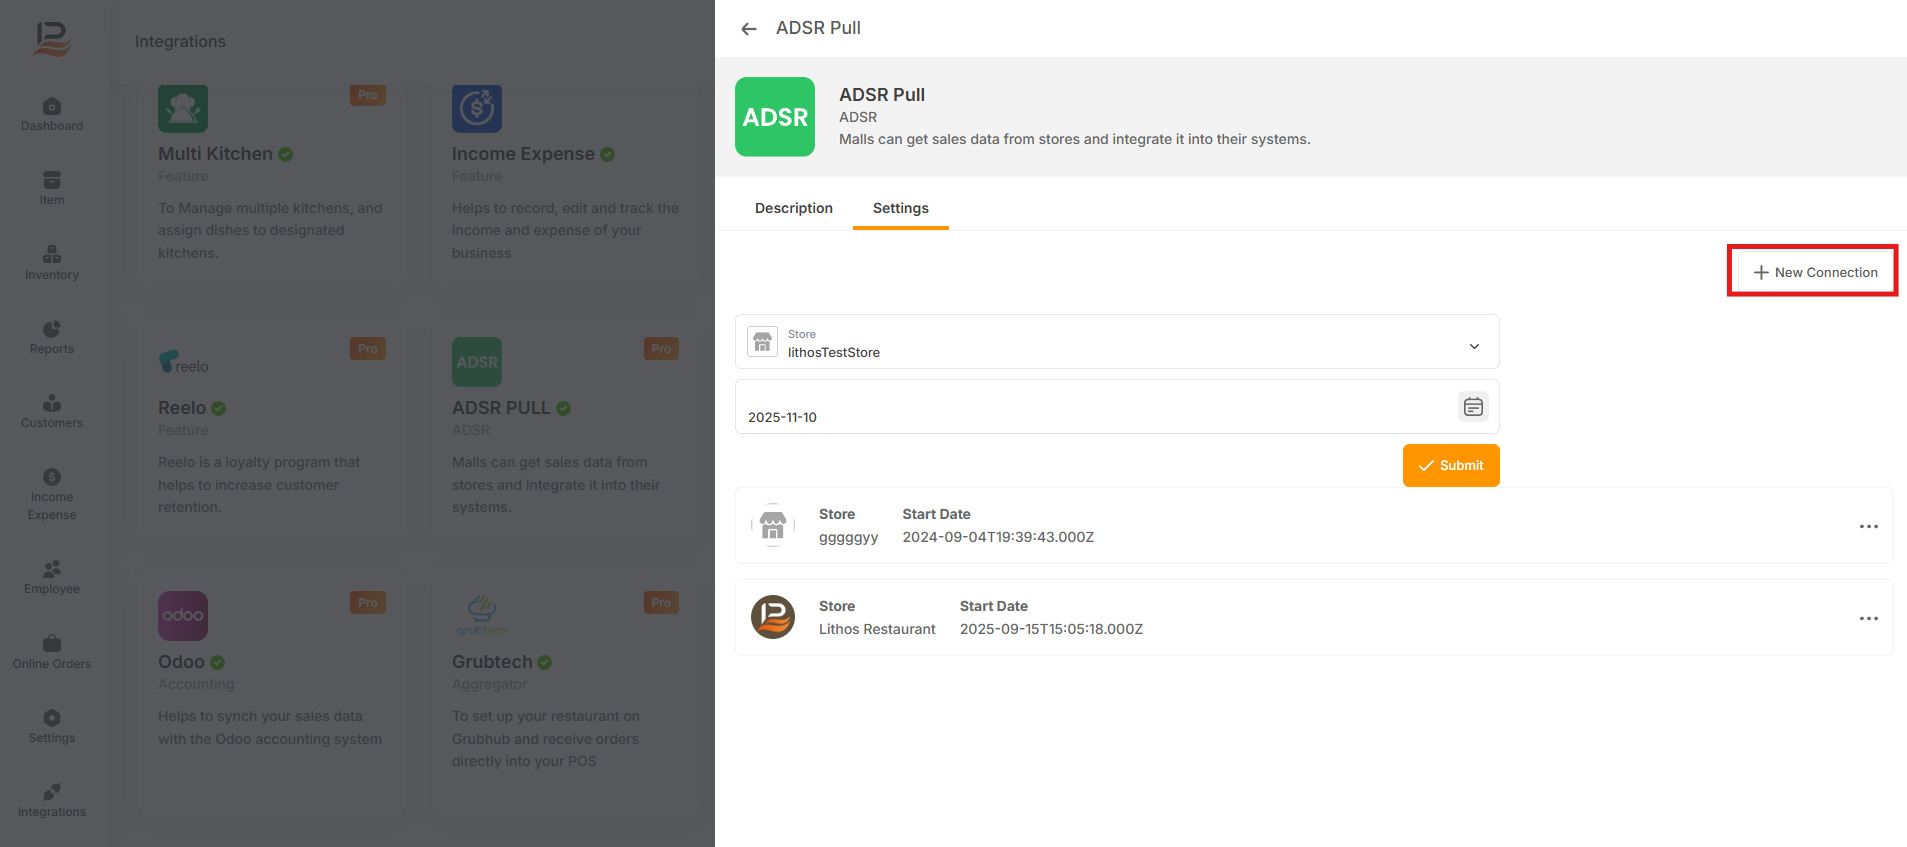Open Dashboard from the sidebar

[x=52, y=115]
